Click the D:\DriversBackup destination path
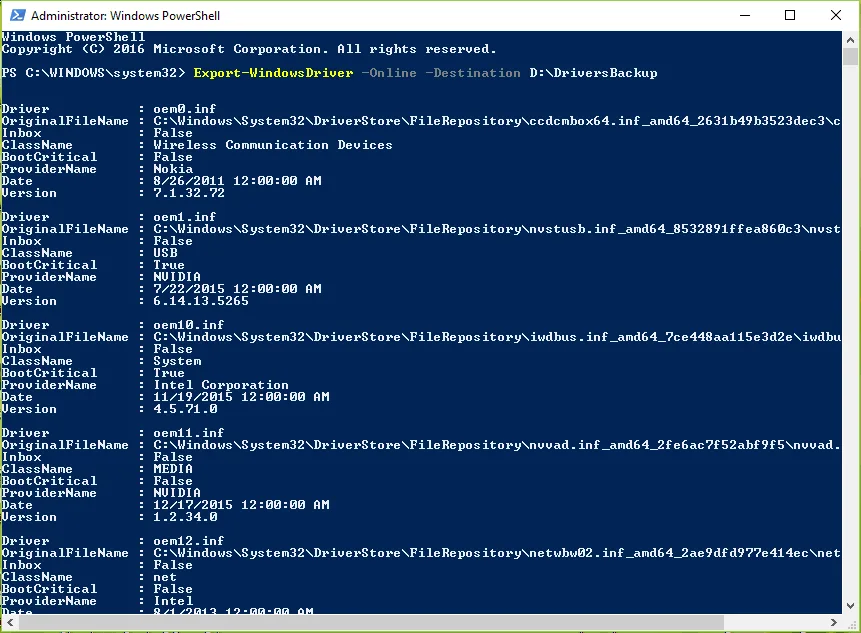The height and width of the screenshot is (633, 861). [x=593, y=73]
